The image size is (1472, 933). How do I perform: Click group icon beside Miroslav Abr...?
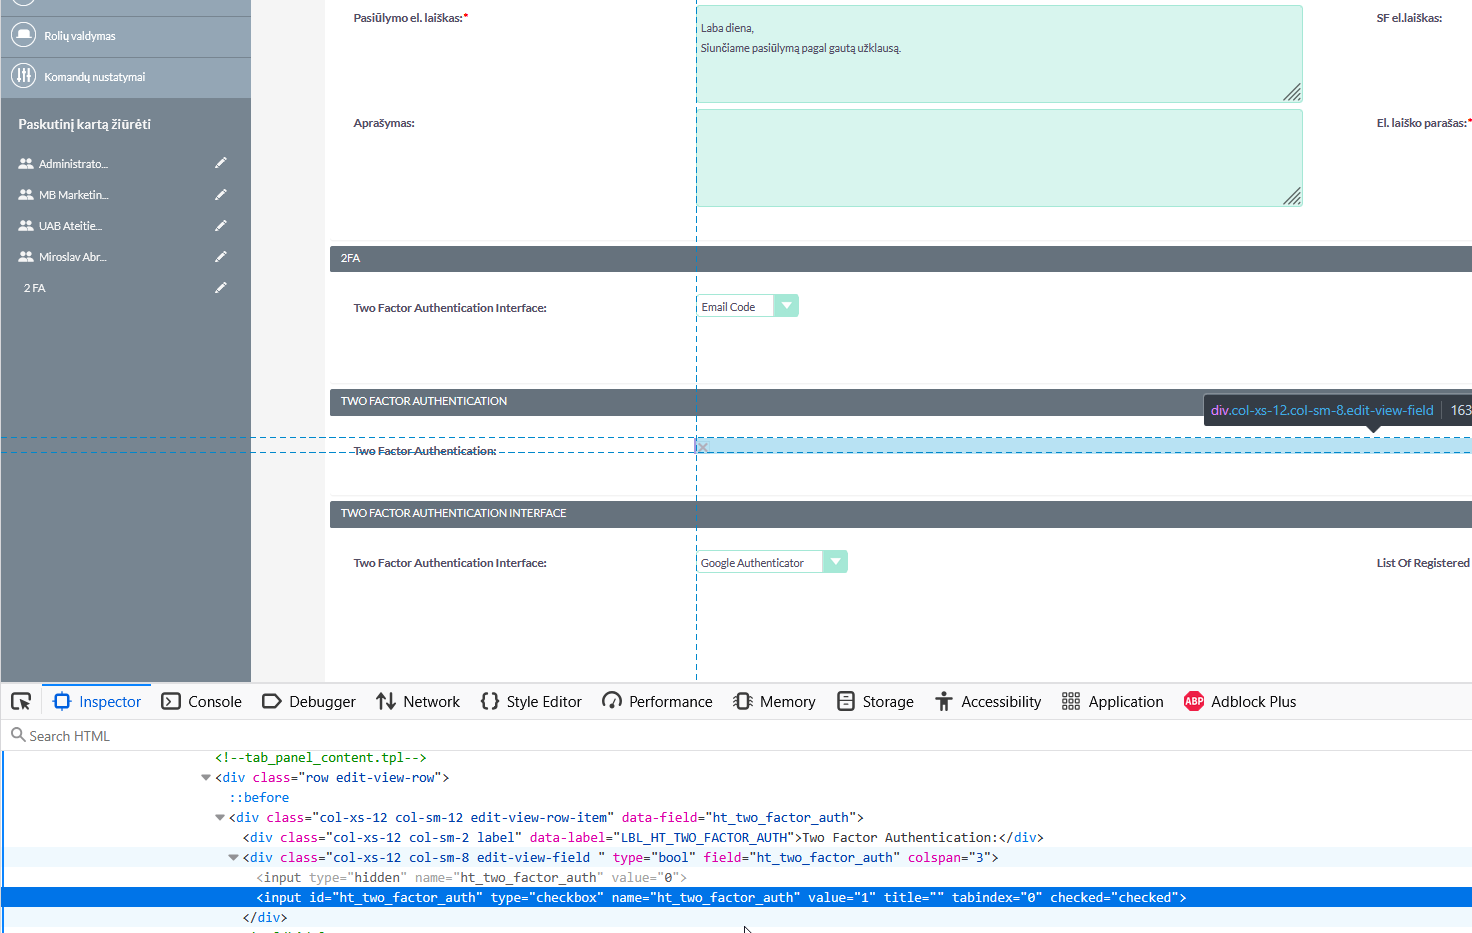[x=26, y=256]
